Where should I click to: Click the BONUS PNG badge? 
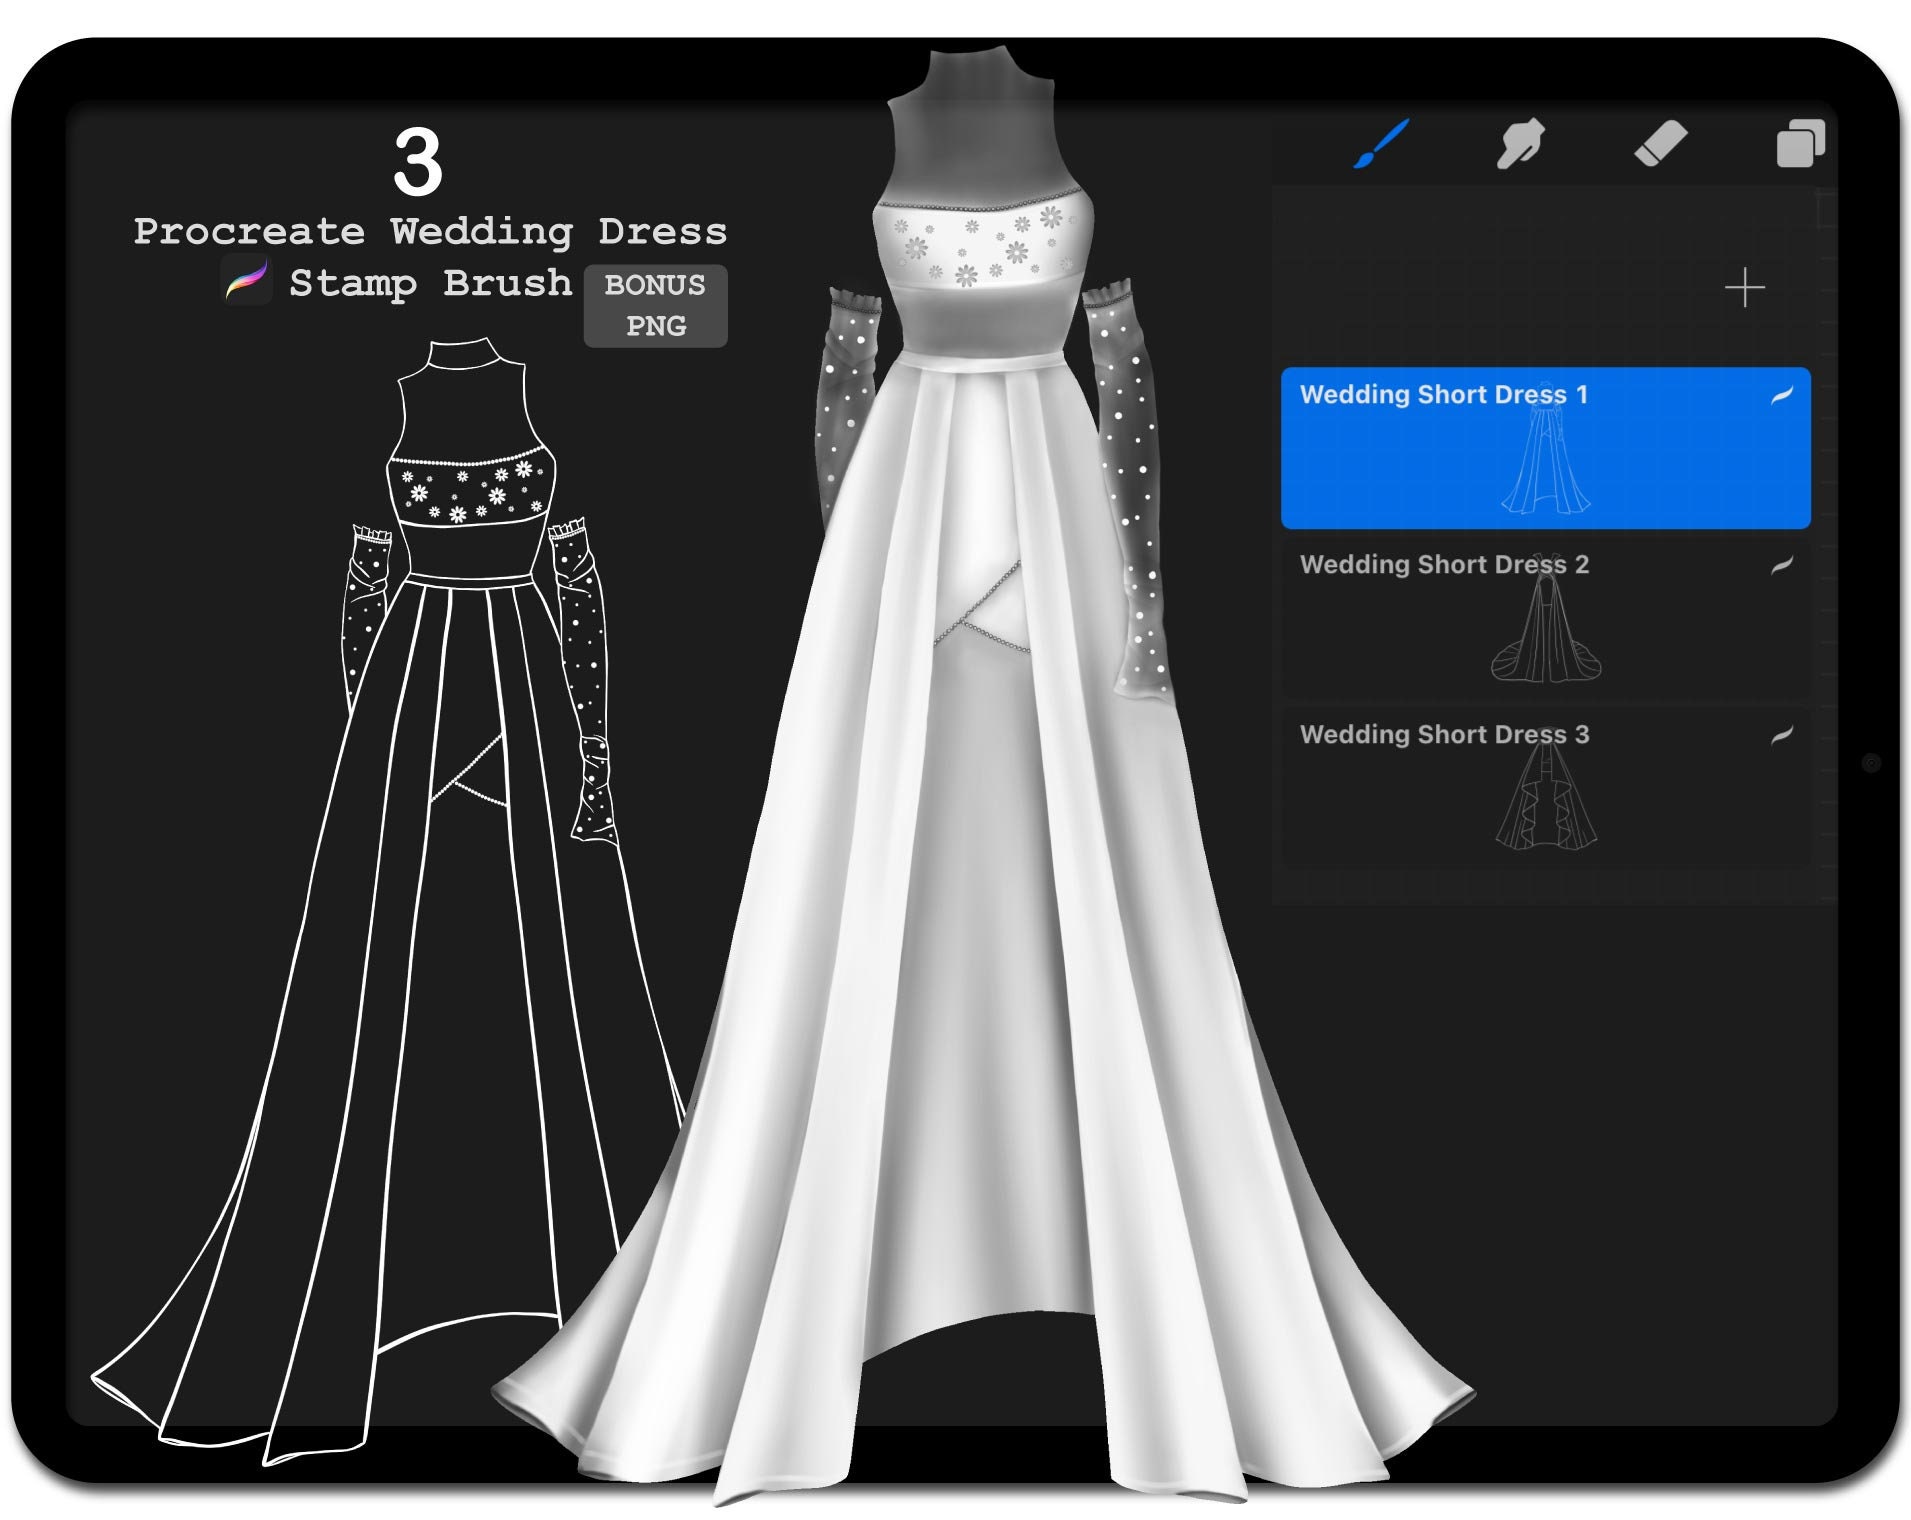tap(654, 304)
